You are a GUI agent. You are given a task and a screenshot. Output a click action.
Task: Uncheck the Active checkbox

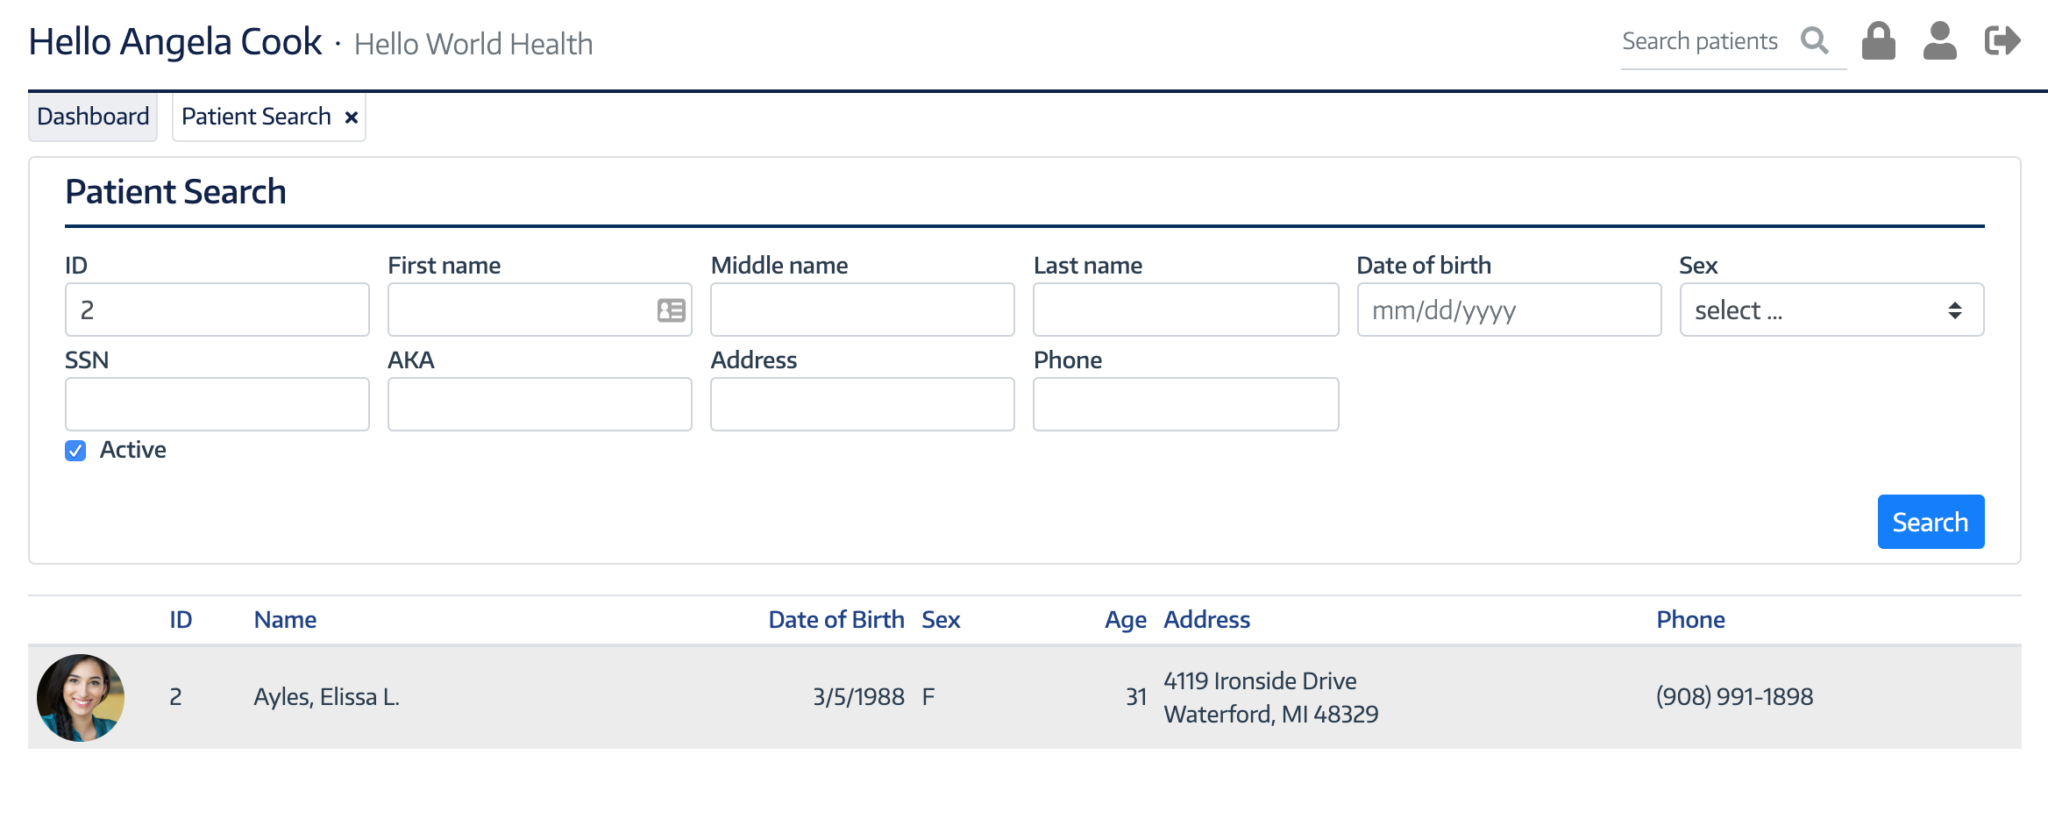click(x=75, y=451)
